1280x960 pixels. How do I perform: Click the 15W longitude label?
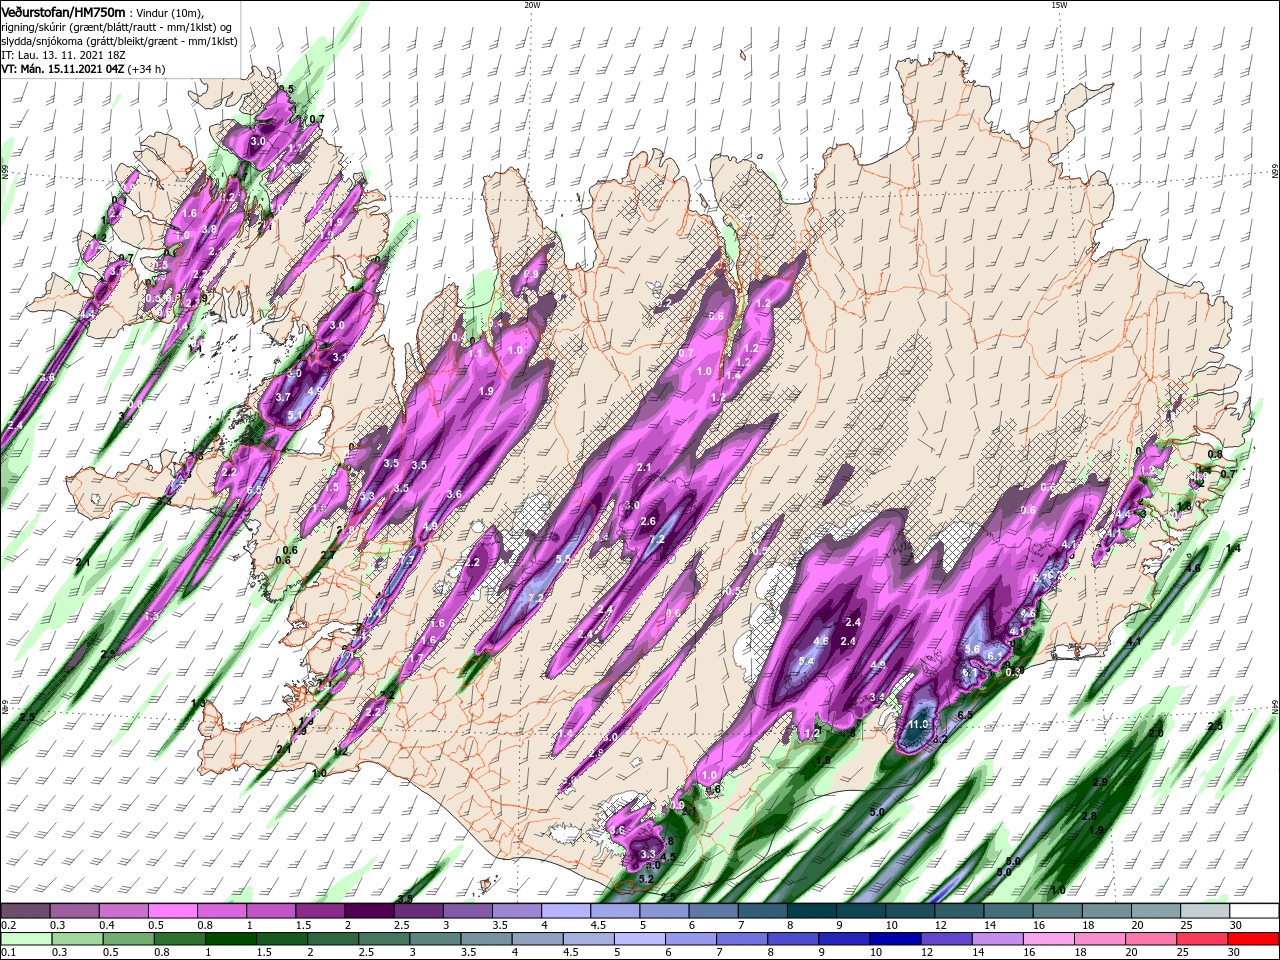1059,5
